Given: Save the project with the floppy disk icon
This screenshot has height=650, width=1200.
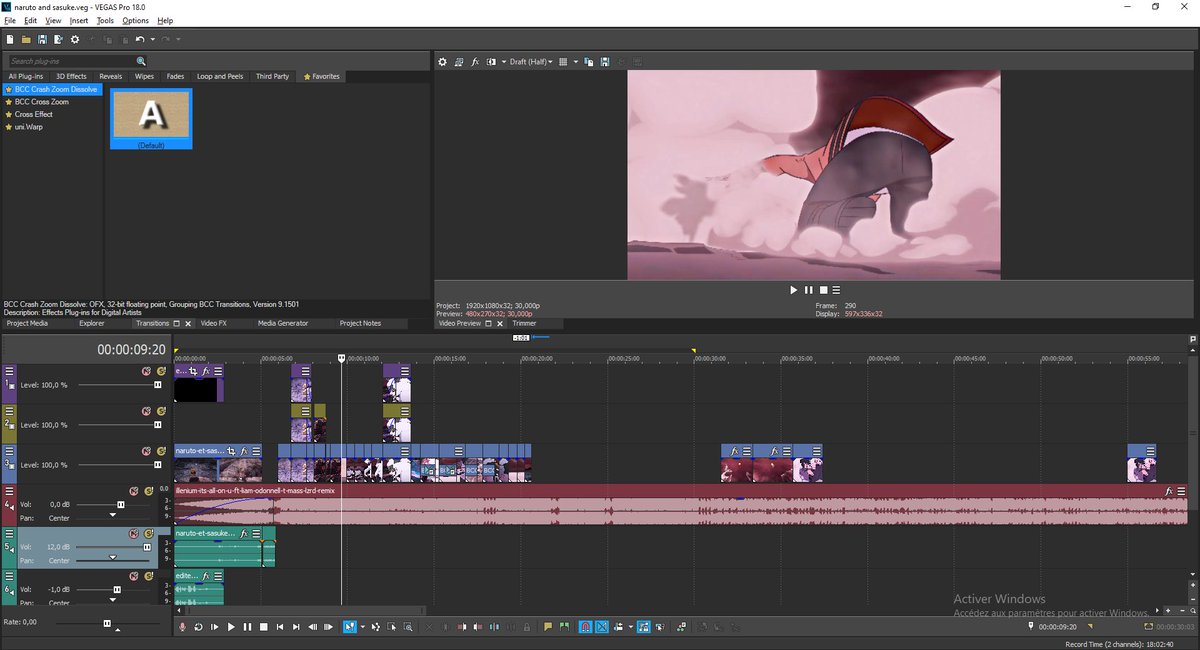Looking at the screenshot, I should coord(42,39).
